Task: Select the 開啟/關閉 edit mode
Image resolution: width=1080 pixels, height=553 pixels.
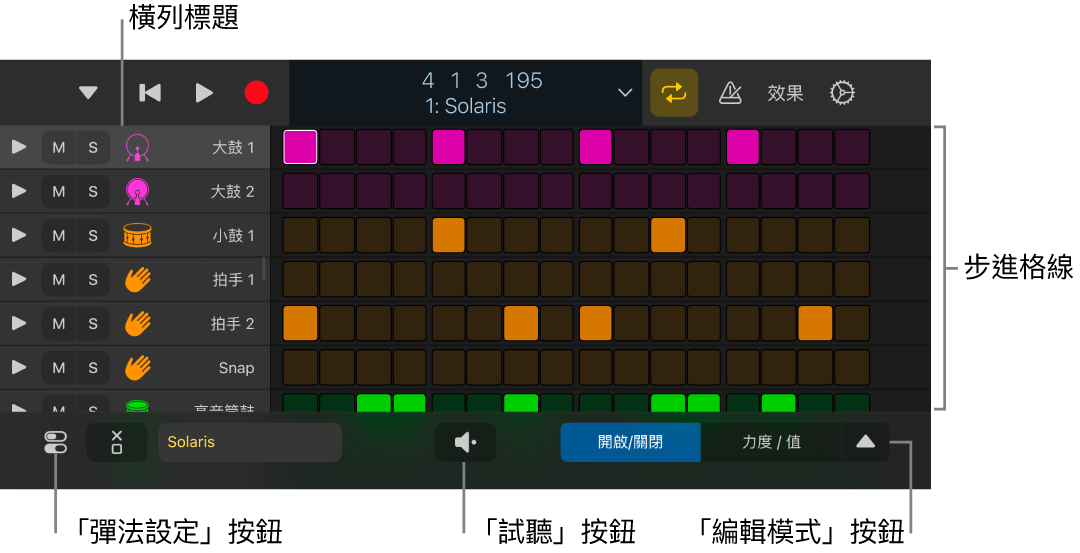Action: [630, 442]
